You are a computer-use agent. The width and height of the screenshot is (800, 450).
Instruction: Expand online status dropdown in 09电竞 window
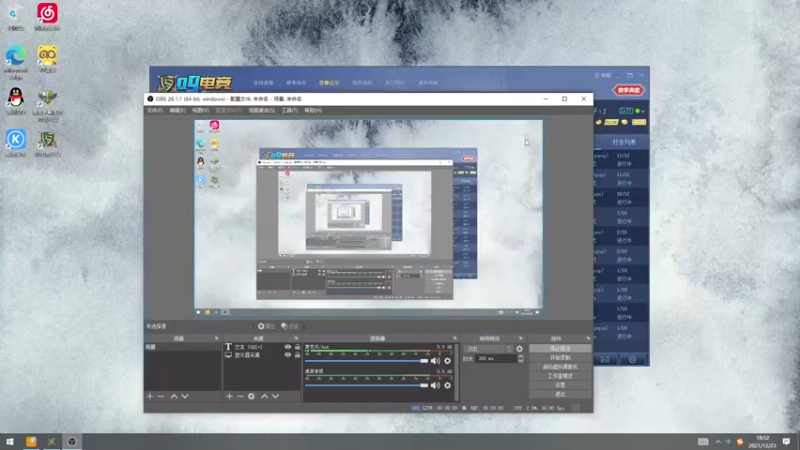(x=643, y=111)
